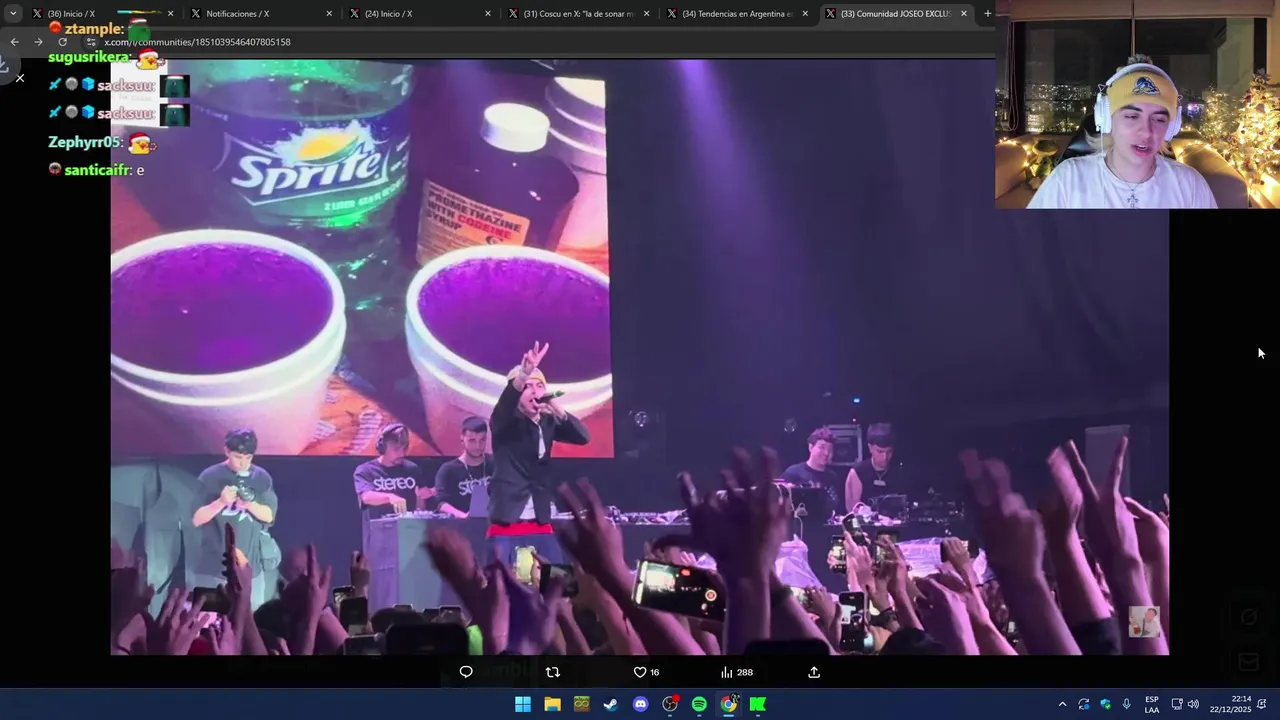1280x720 pixels.
Task: Open the tab search dropdown arrow
Action: 13,14
